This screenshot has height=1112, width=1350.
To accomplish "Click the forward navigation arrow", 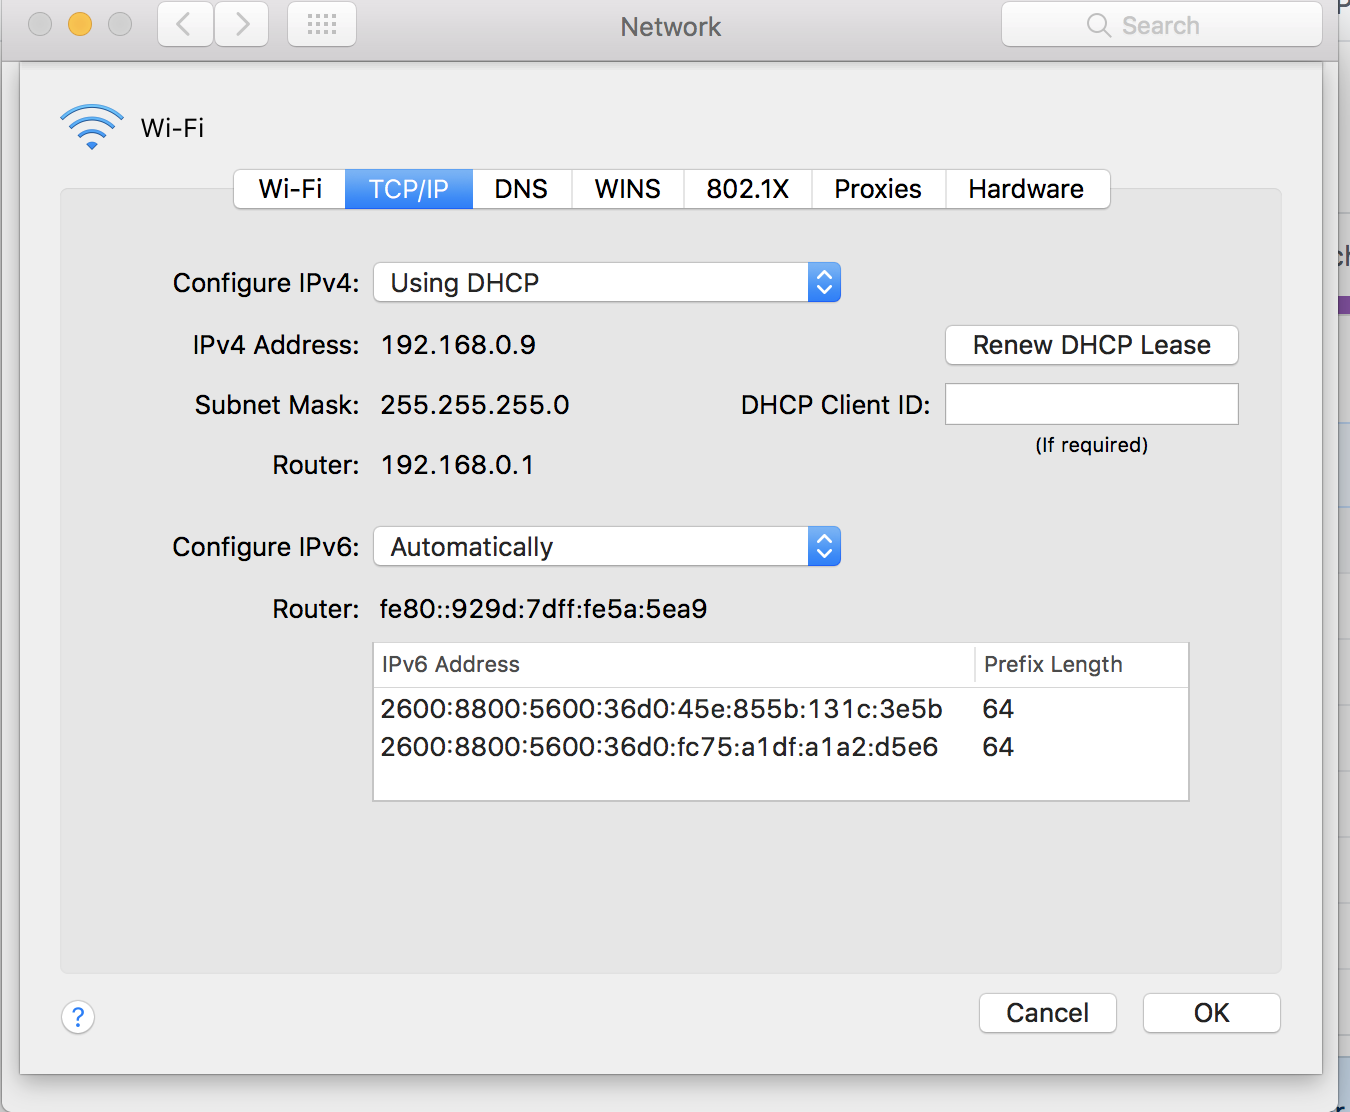I will 241,24.
